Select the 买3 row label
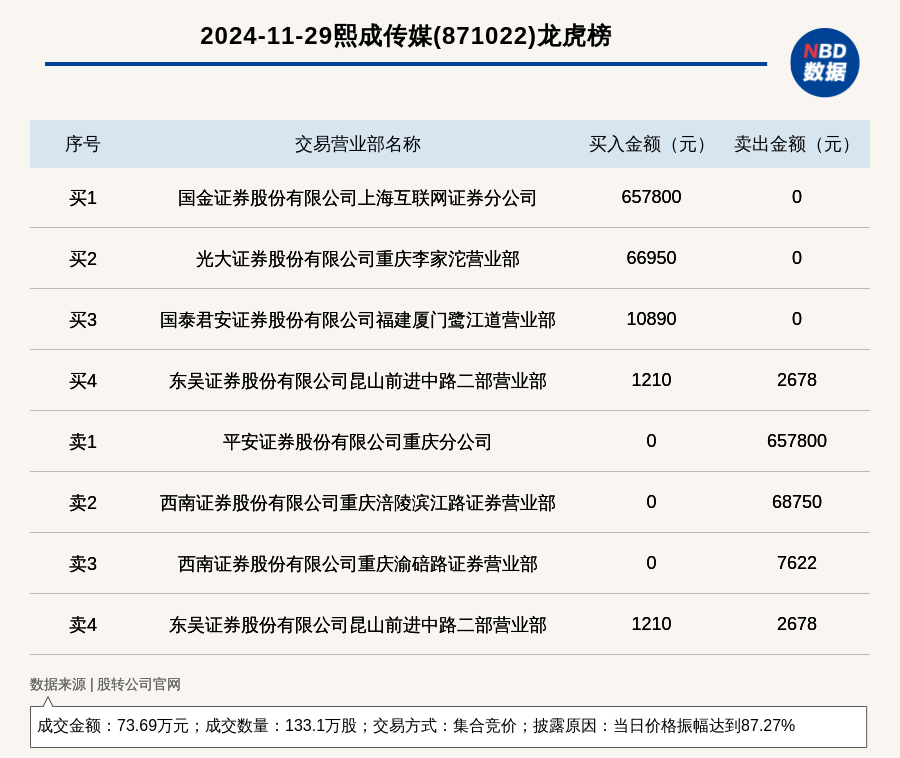 [x=83, y=320]
